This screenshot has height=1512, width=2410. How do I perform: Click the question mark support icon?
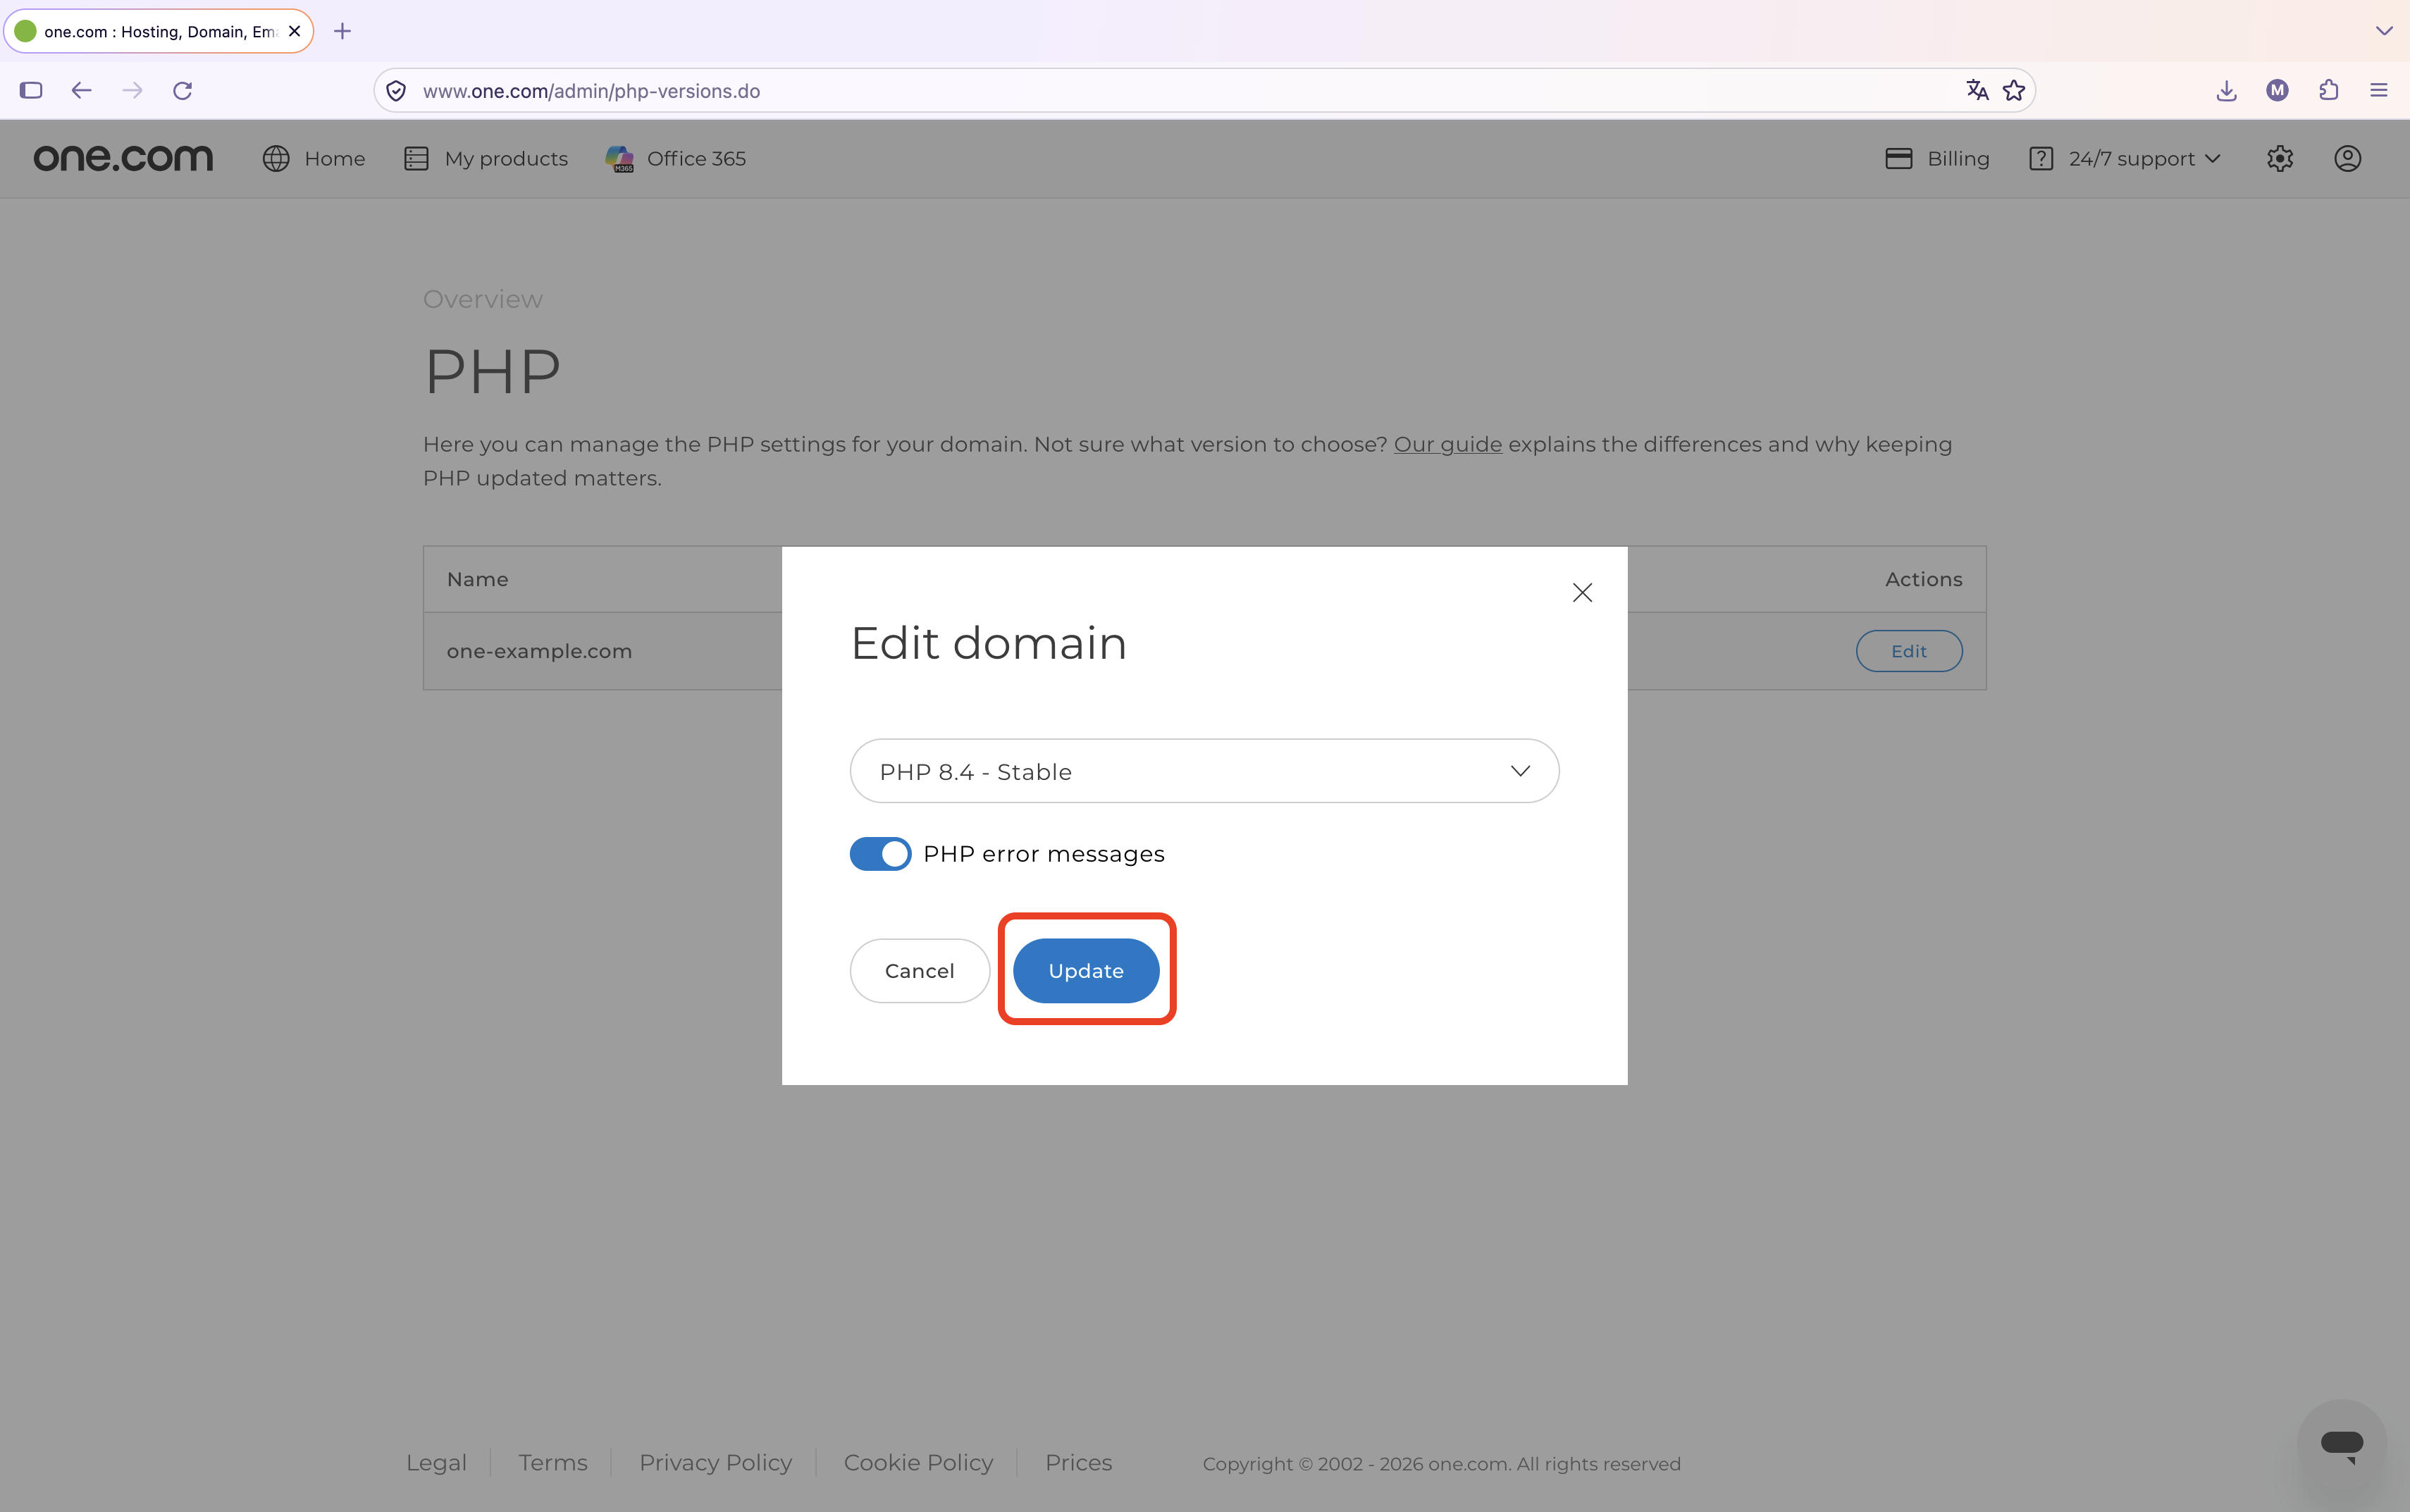click(2041, 158)
